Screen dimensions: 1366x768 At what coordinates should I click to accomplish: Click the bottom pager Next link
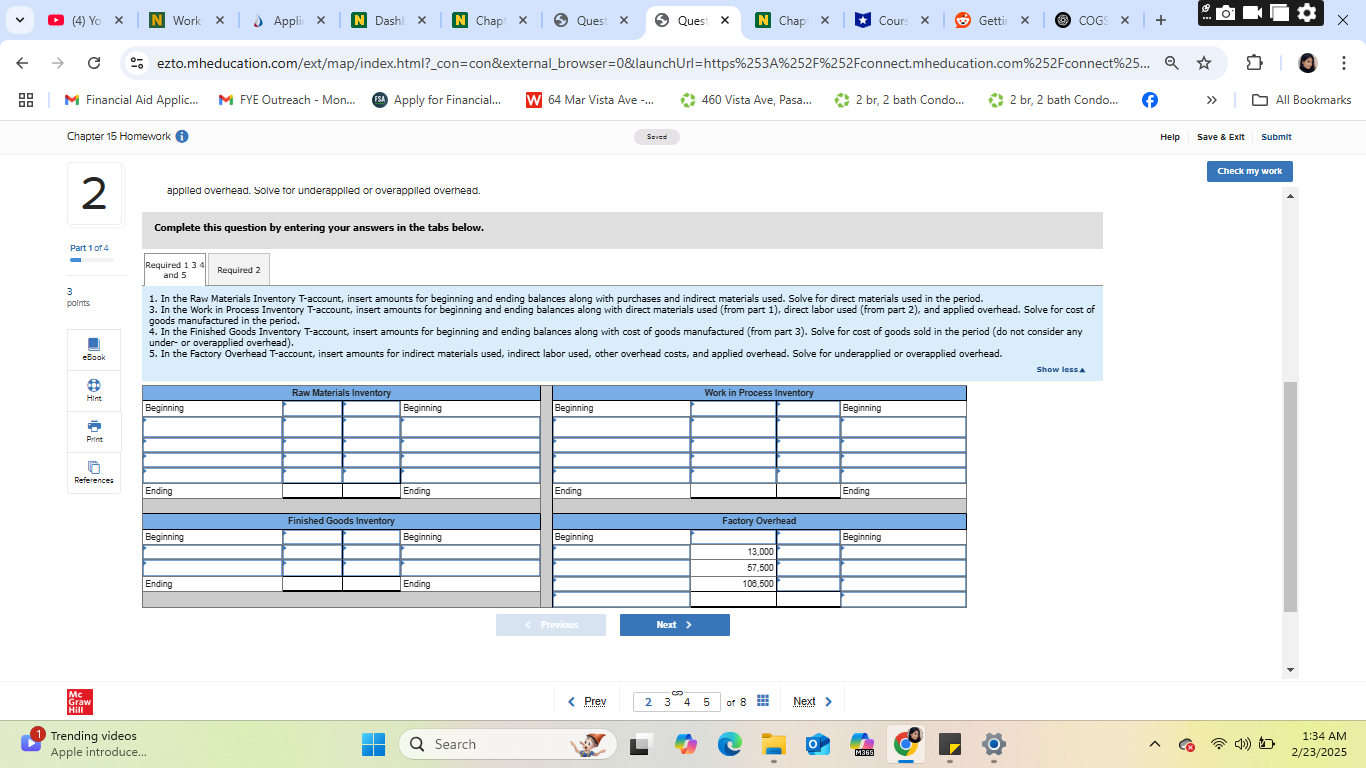812,702
